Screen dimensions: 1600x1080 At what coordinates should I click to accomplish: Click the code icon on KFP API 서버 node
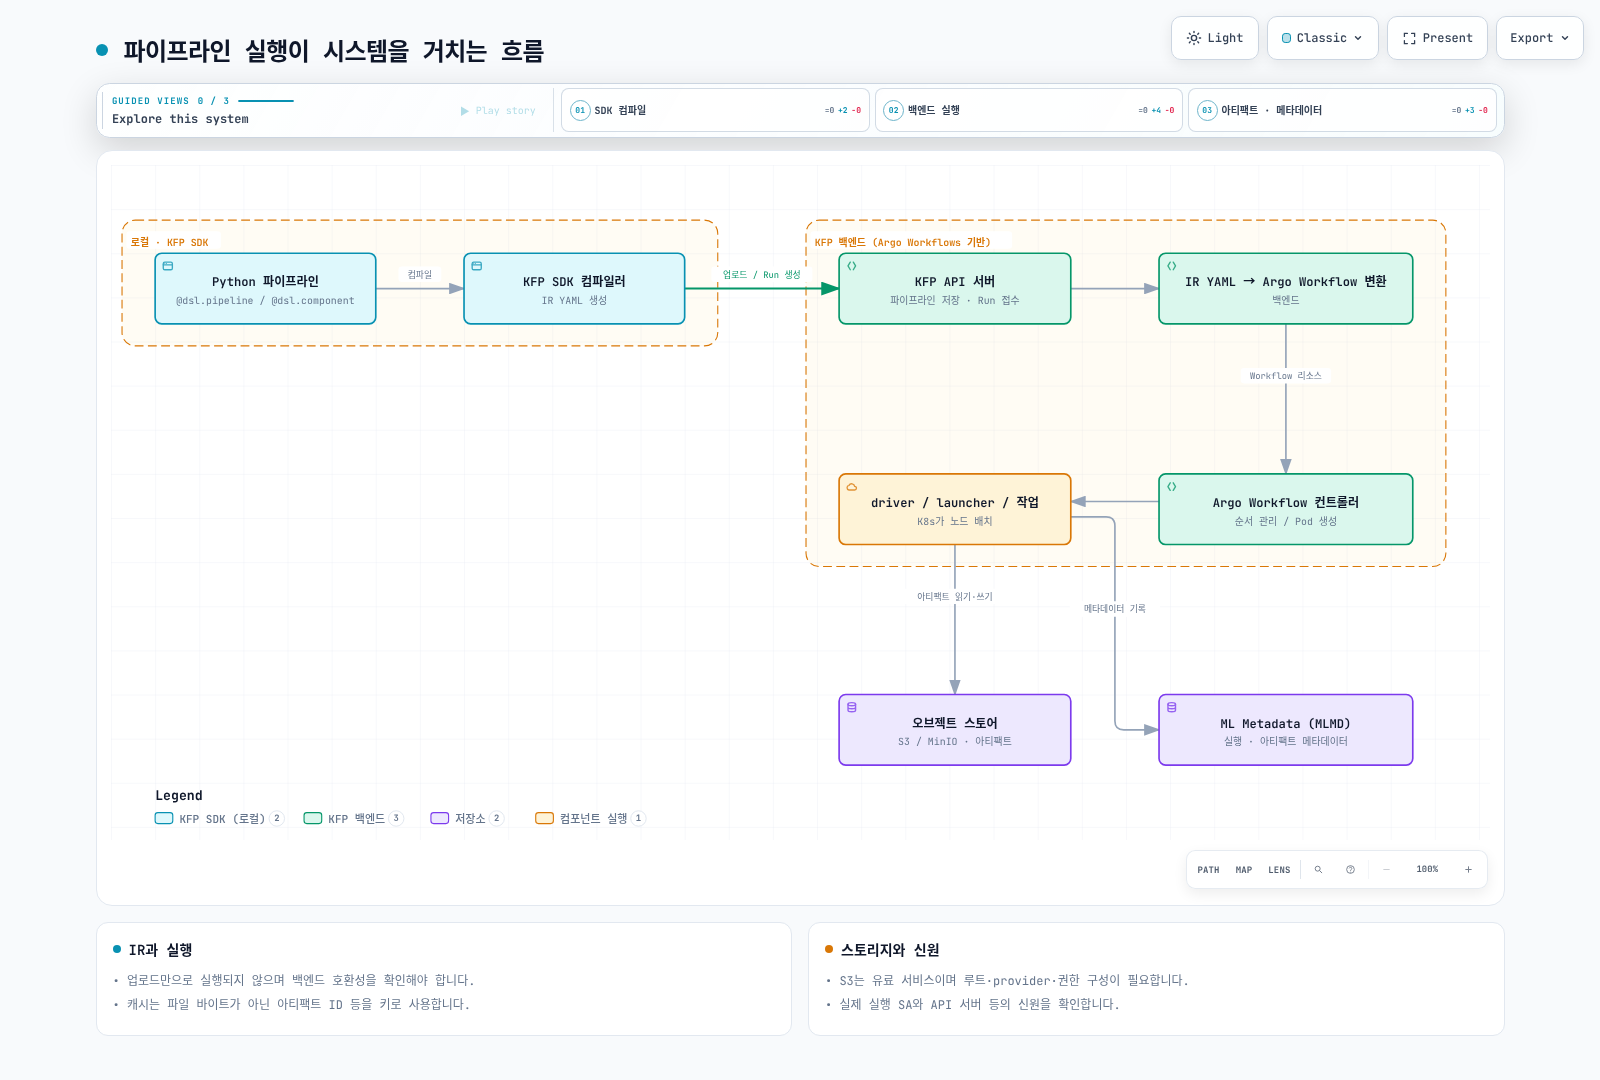tap(852, 266)
